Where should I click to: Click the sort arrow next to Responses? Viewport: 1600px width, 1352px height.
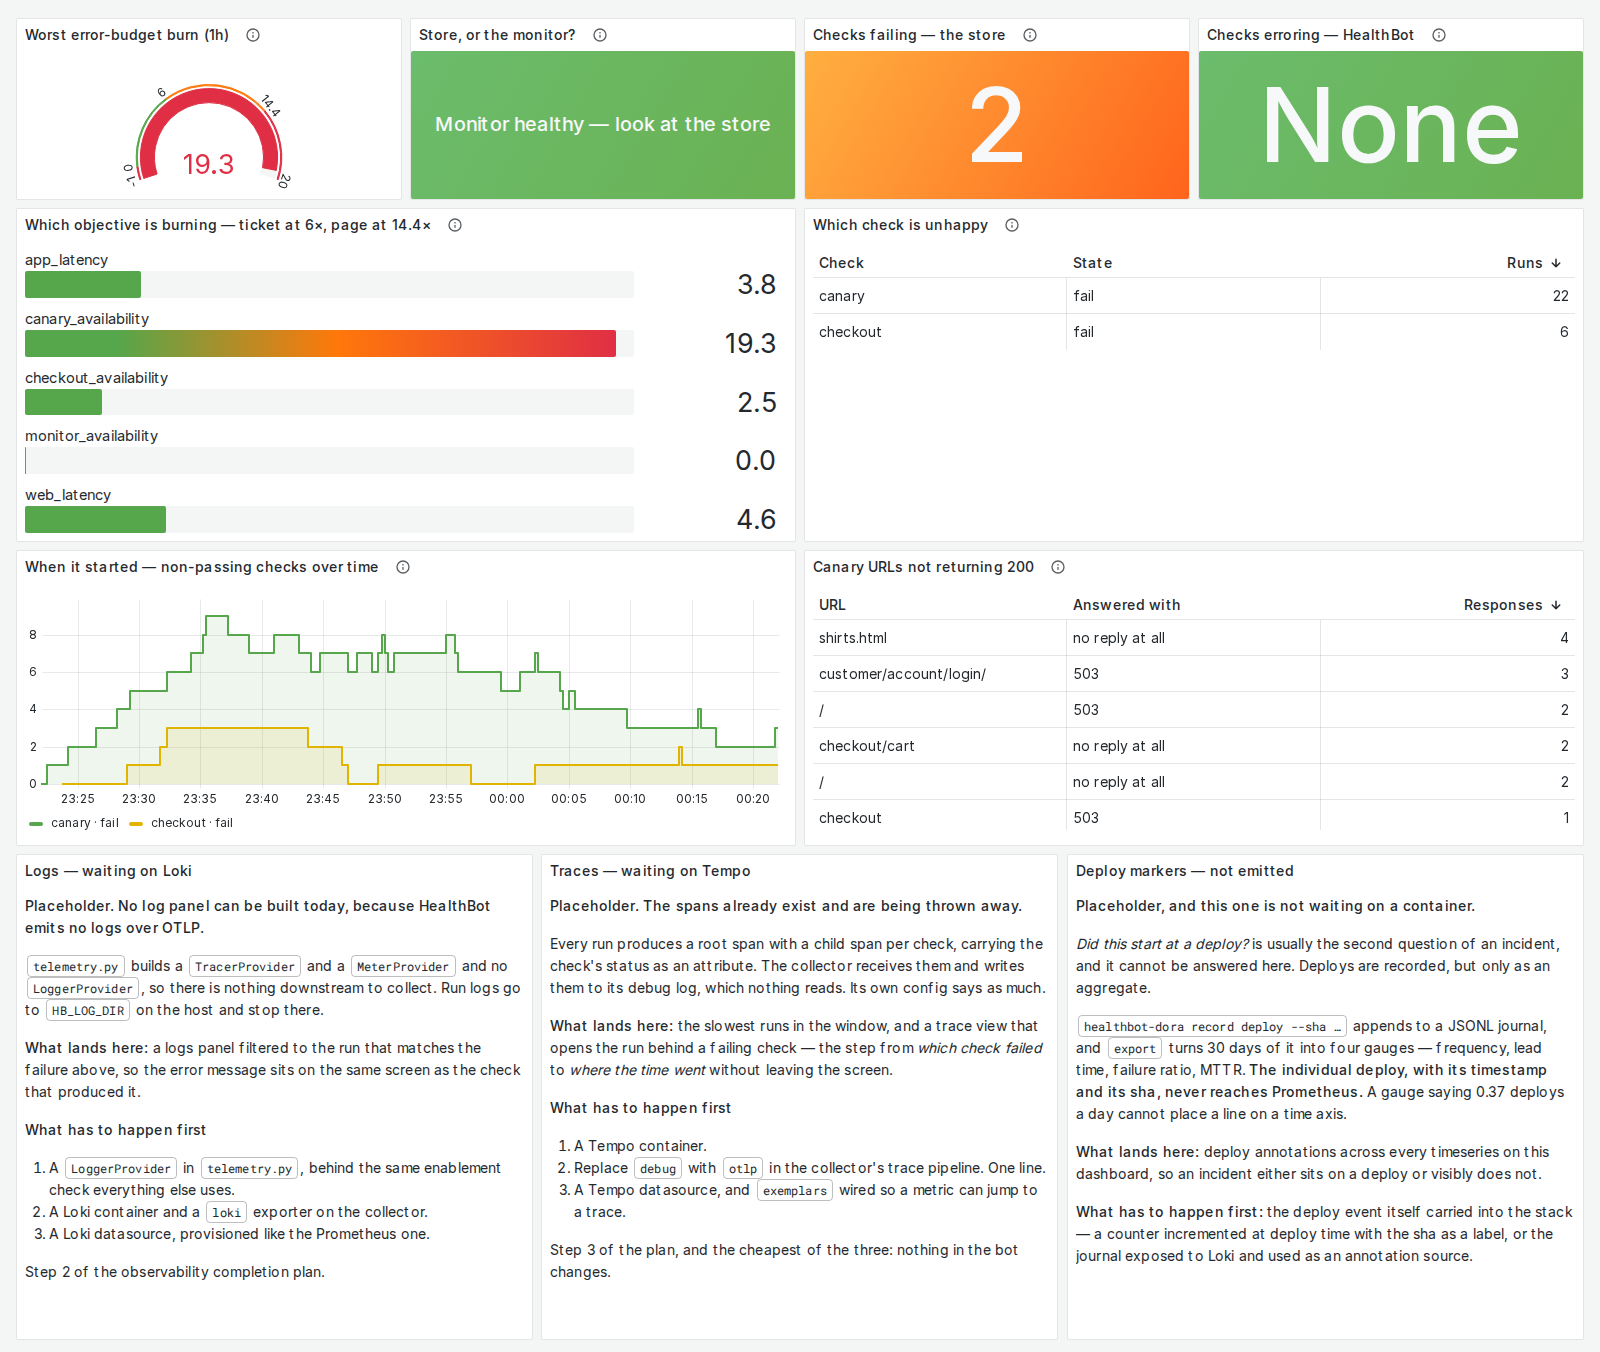1556,605
